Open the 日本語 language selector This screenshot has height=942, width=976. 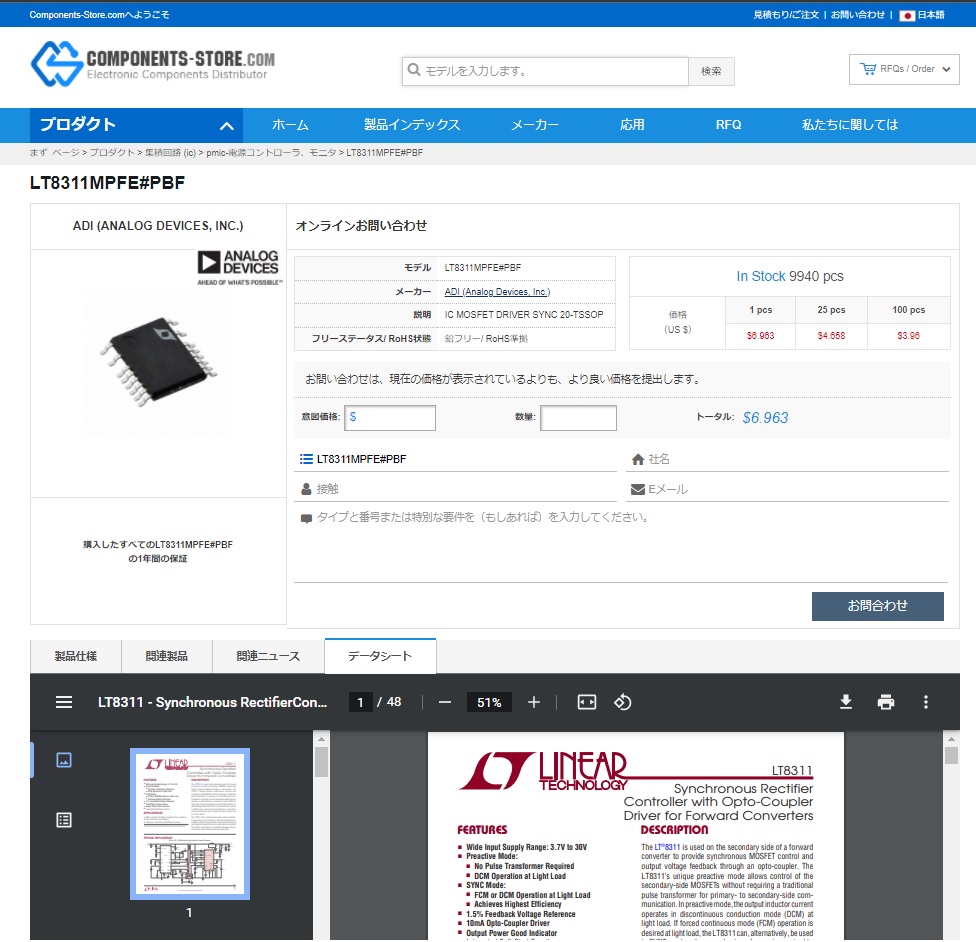[921, 15]
